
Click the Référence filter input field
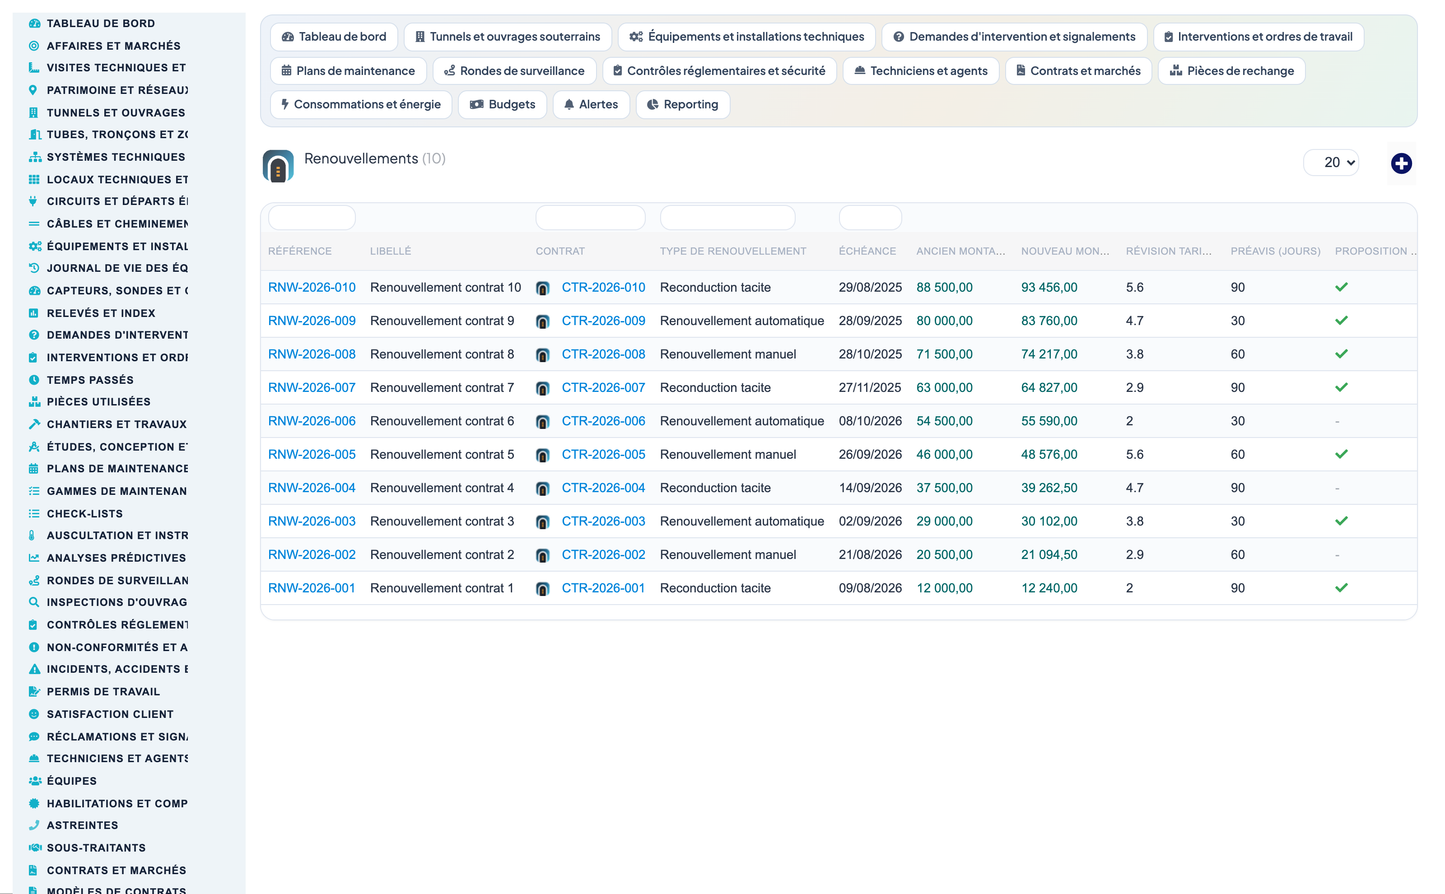[x=312, y=217]
